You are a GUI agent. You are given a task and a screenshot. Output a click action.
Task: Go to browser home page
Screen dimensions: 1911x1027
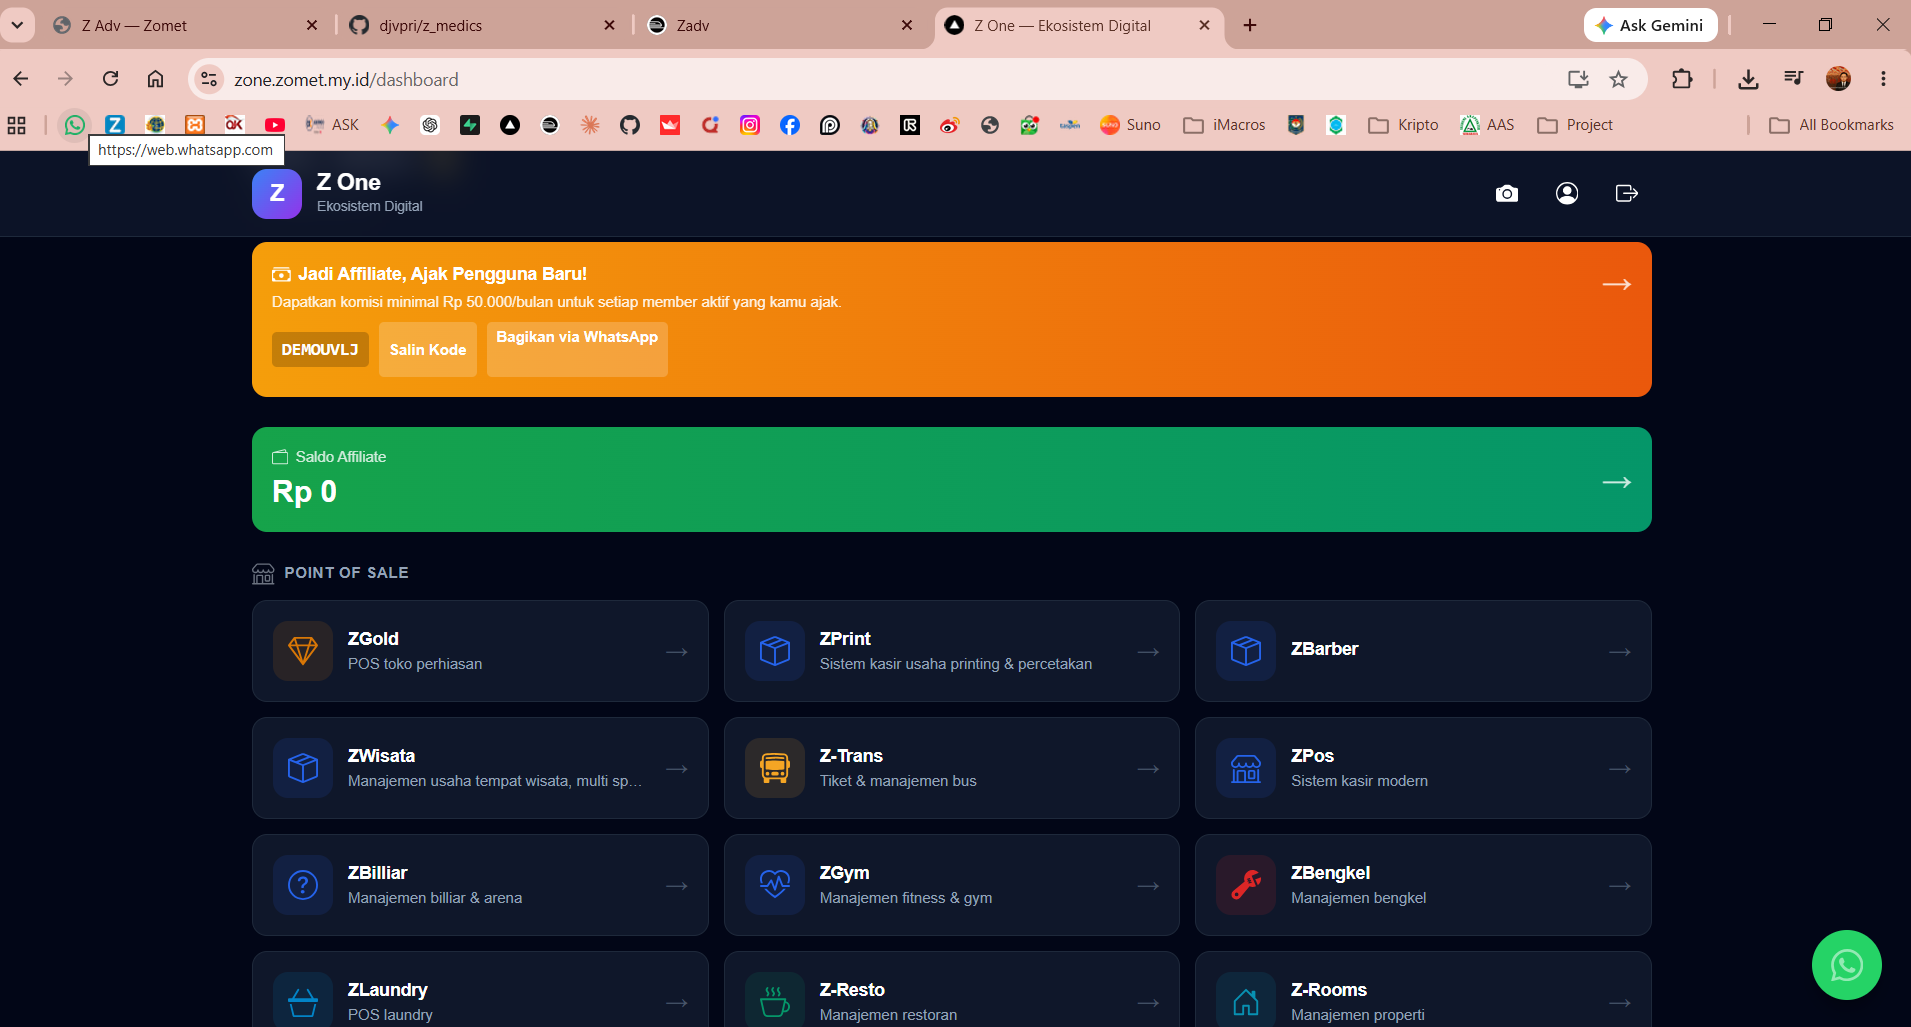point(155,79)
